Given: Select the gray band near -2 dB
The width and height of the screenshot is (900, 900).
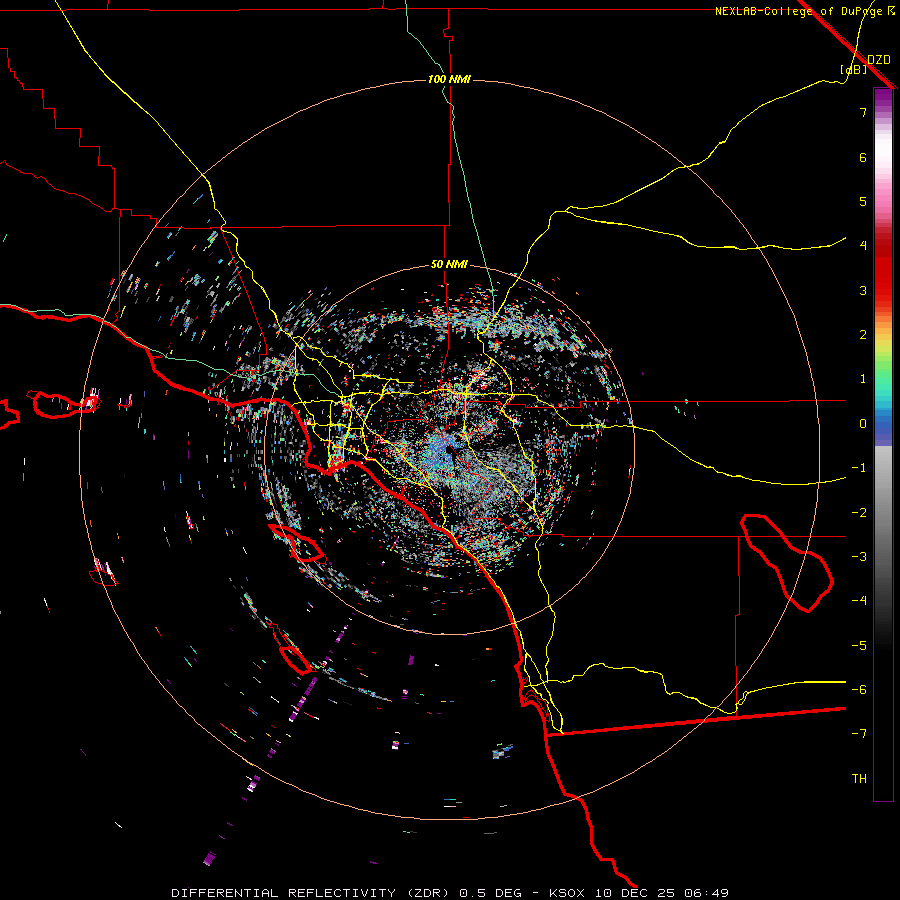Looking at the screenshot, I should [883, 513].
